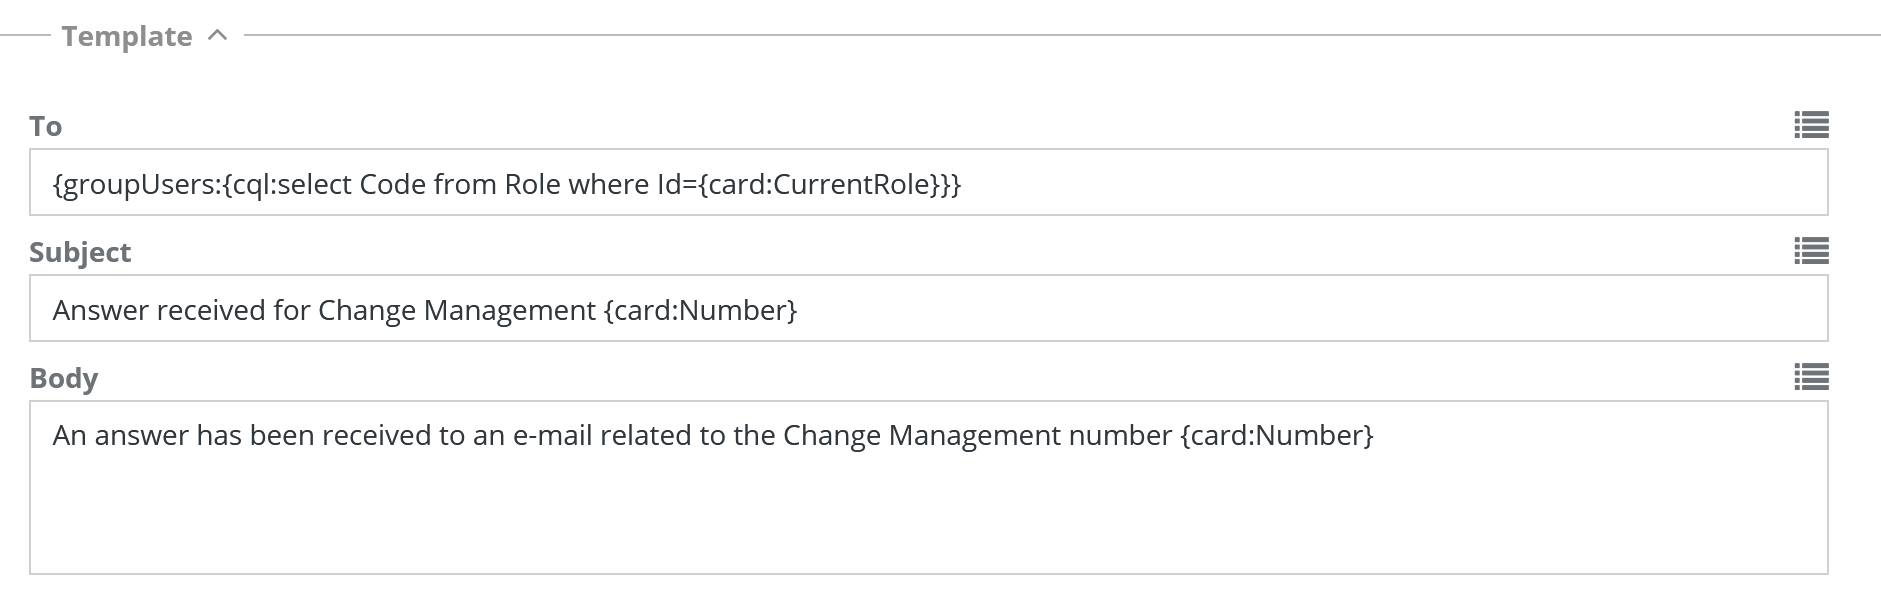The height and width of the screenshot is (591, 1881).
Task: Click the Body field label
Action: tap(64, 379)
